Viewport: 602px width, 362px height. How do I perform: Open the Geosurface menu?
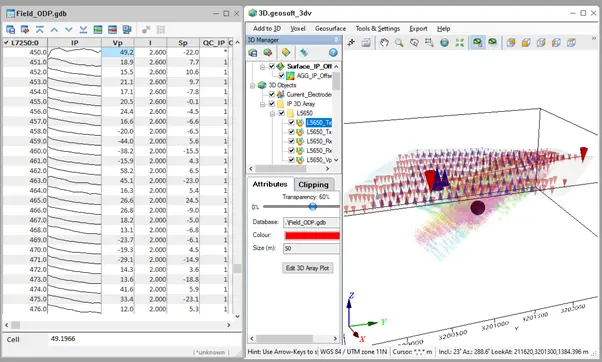330,28
